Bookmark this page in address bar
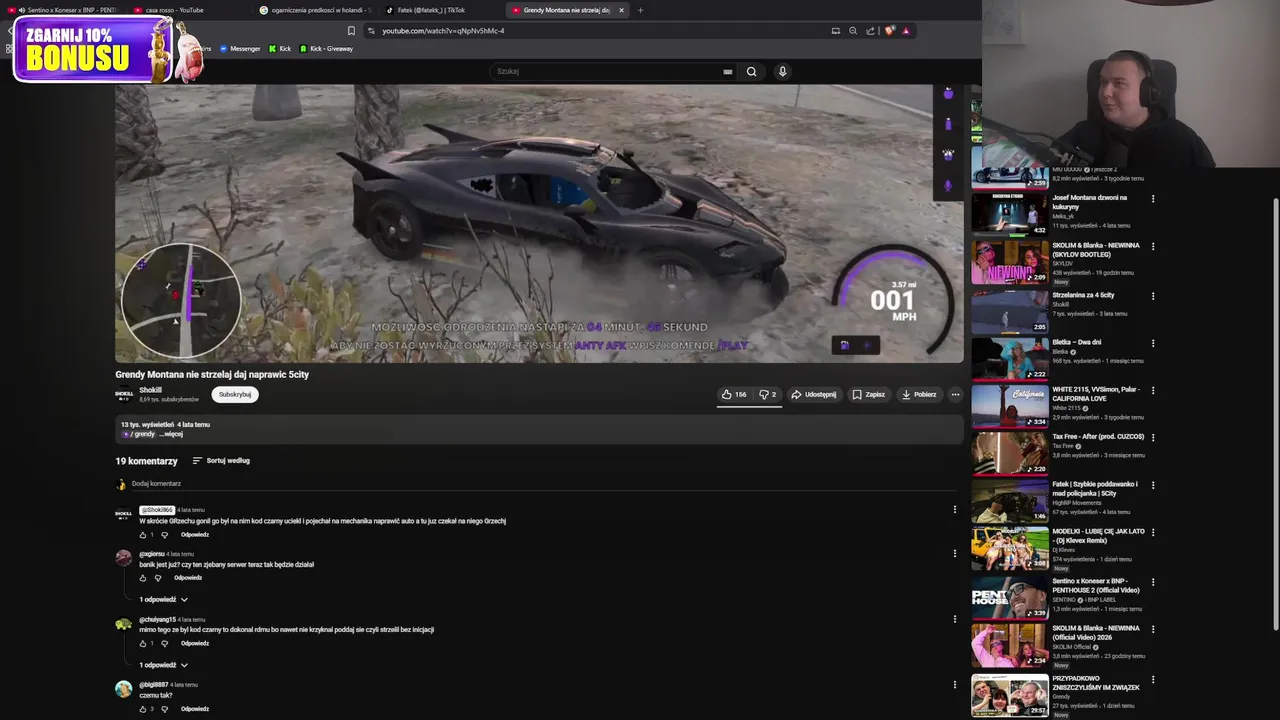Screen dimensions: 1280x720 pos(351,31)
